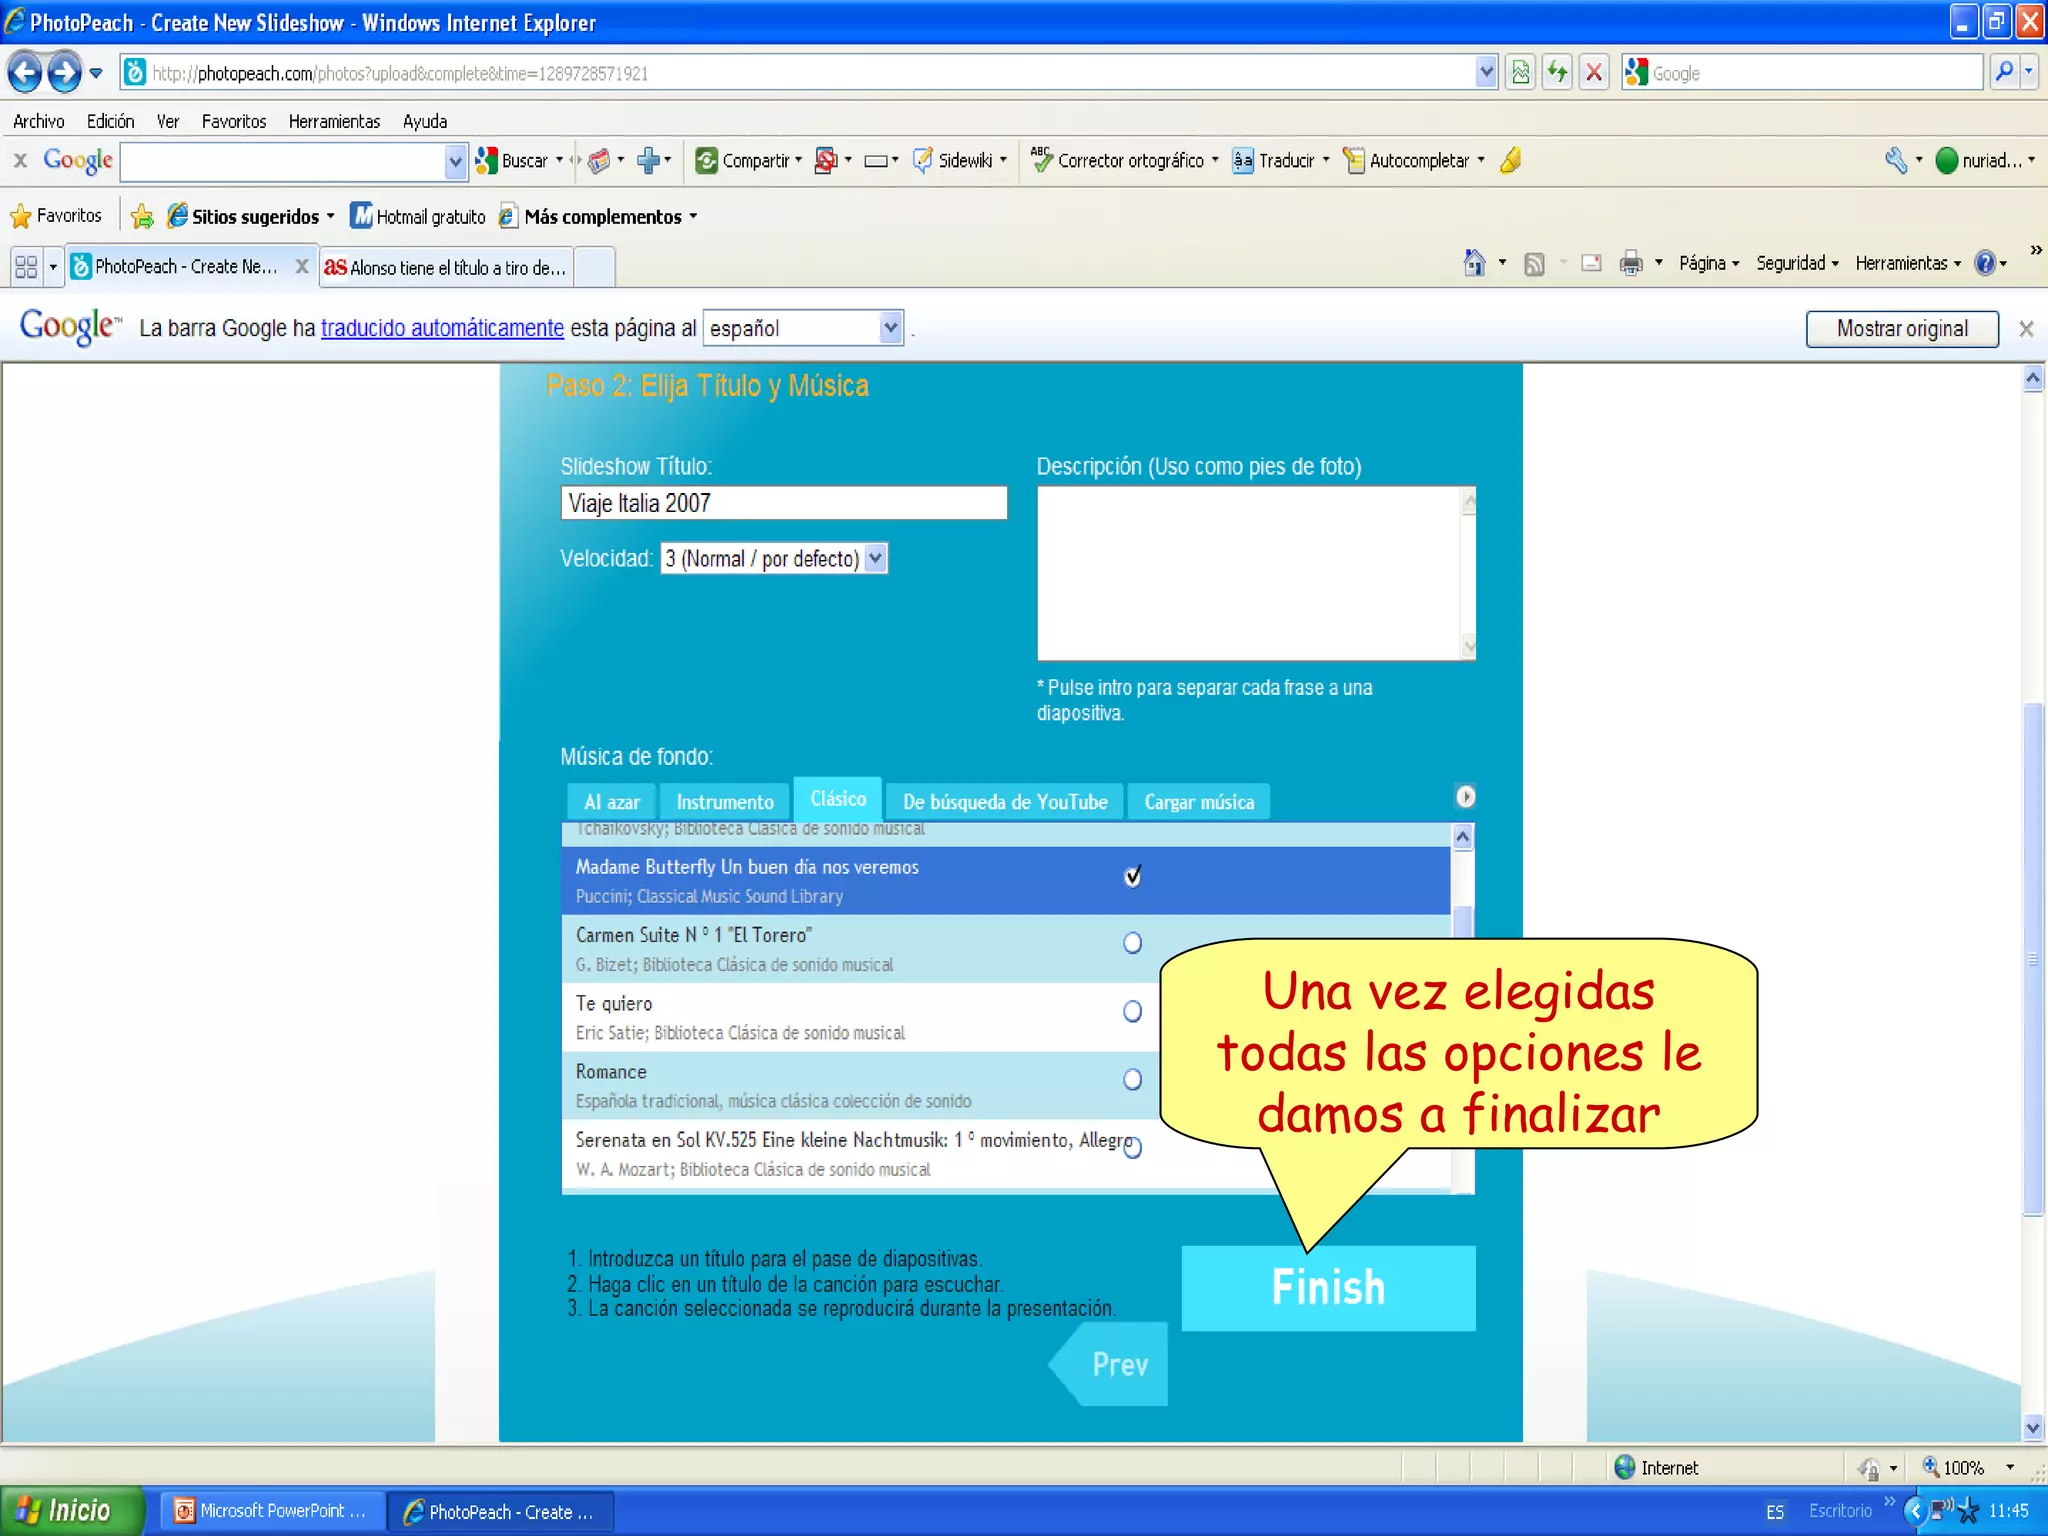Click the Sidewiki toolbar icon
The width and height of the screenshot is (2048, 1536).
click(x=923, y=160)
